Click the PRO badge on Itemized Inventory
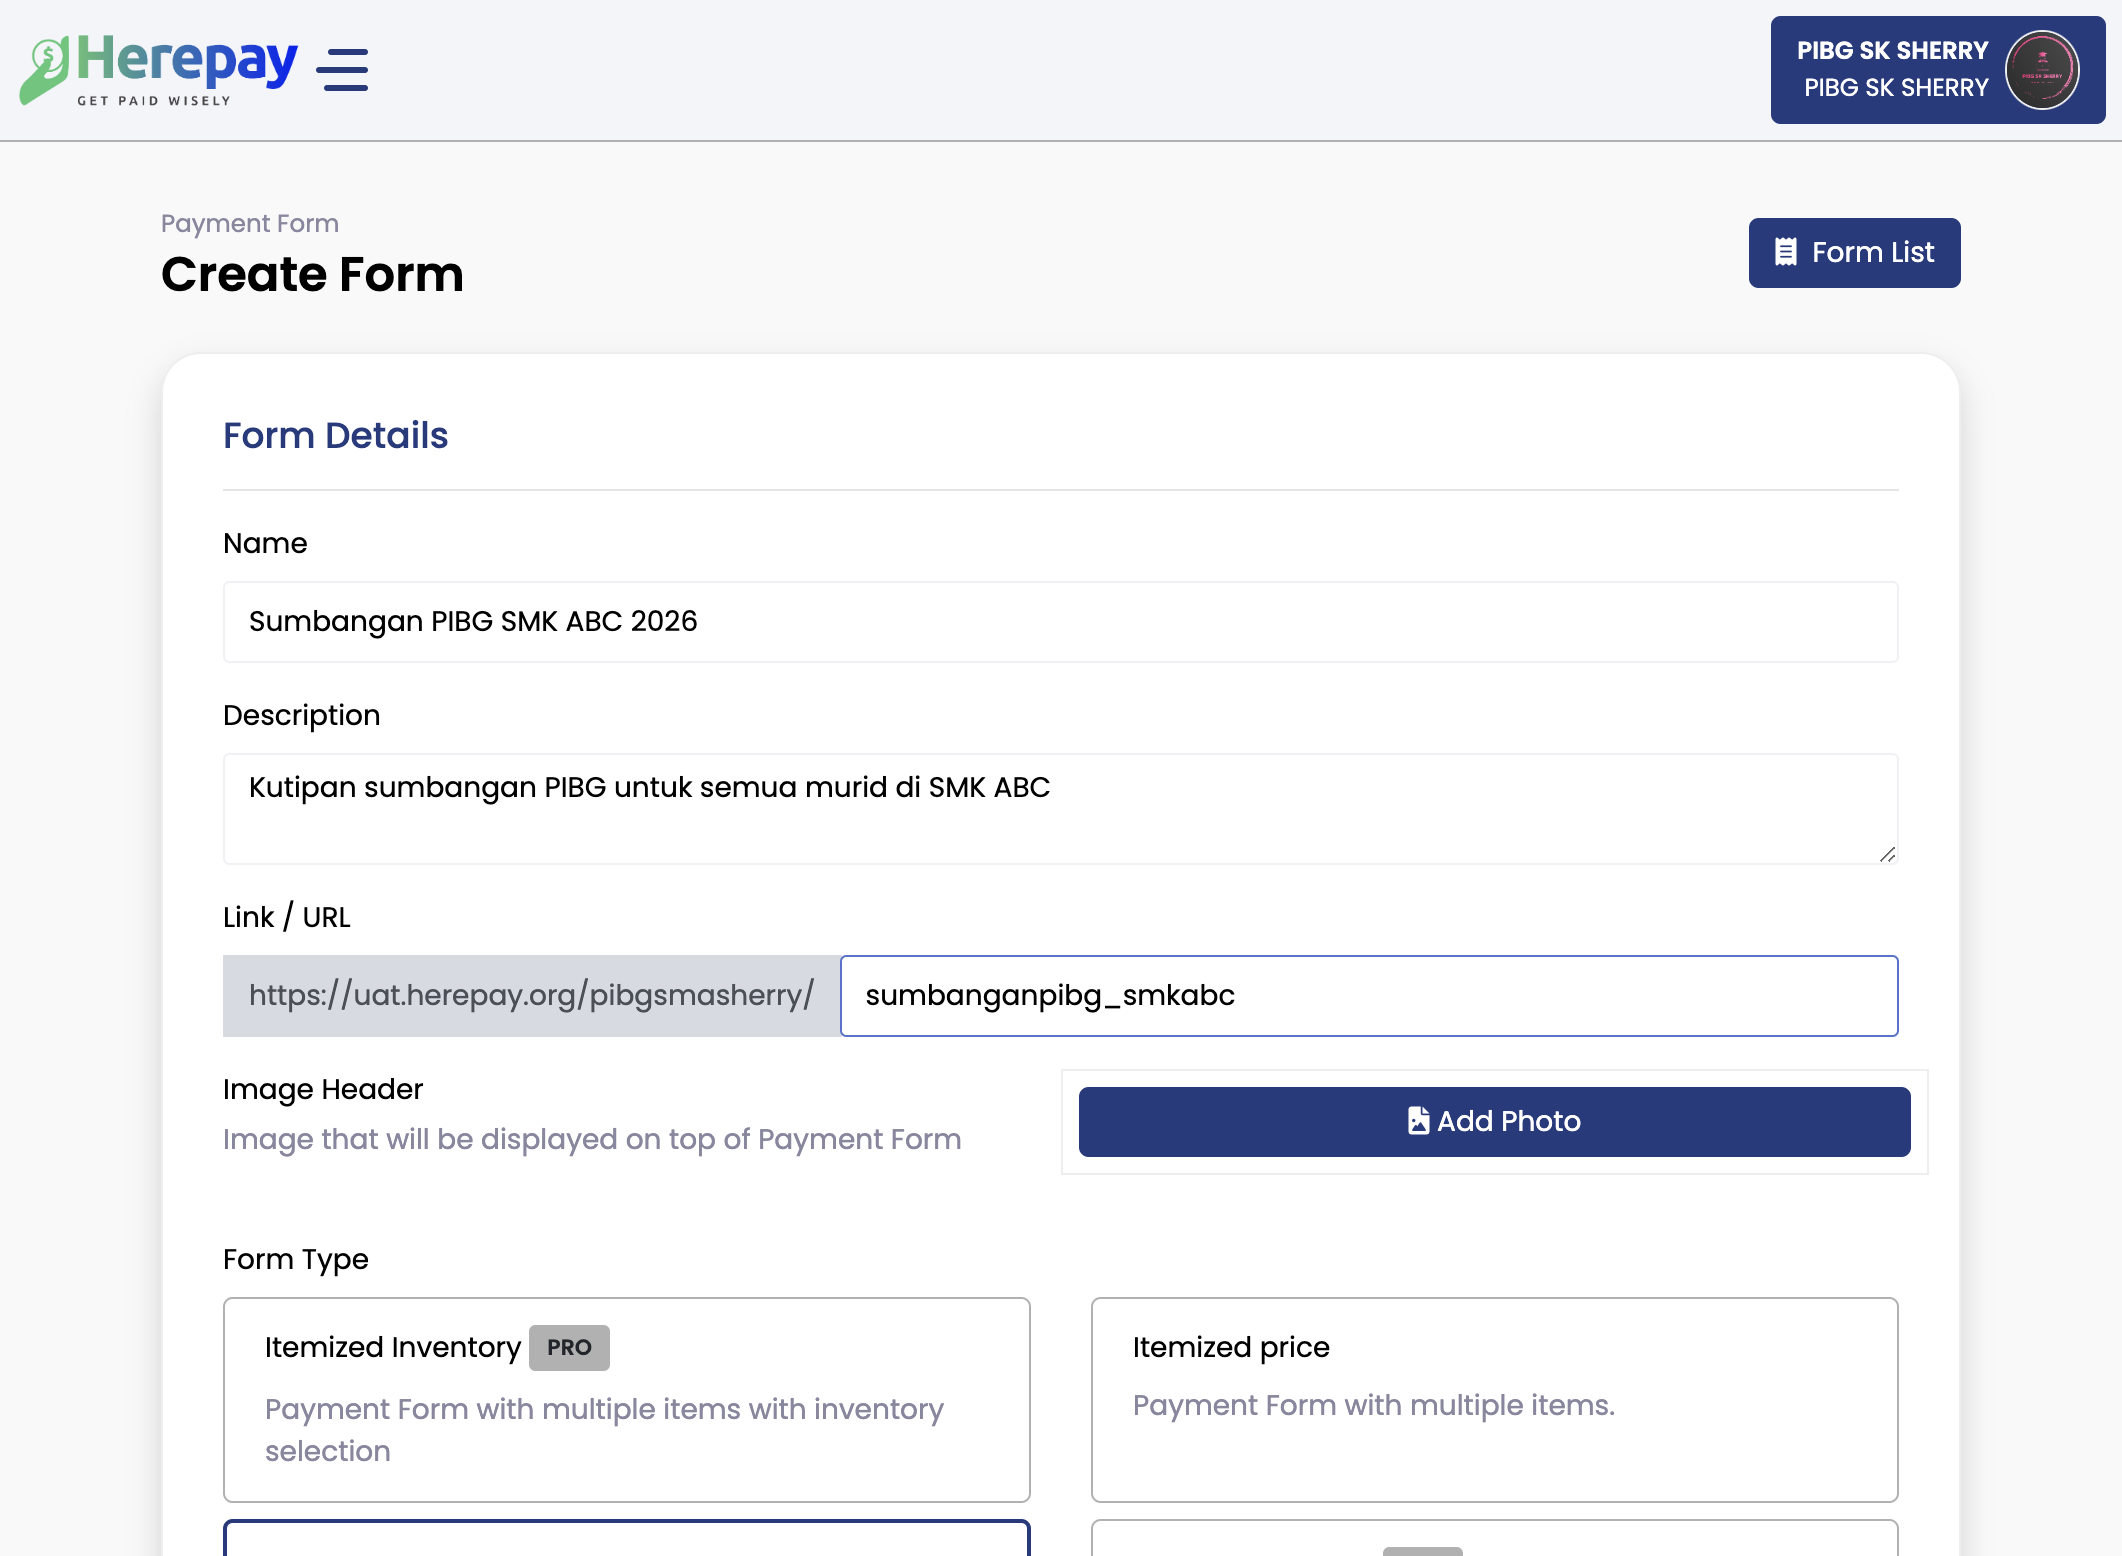The width and height of the screenshot is (2122, 1556). pyautogui.click(x=569, y=1348)
